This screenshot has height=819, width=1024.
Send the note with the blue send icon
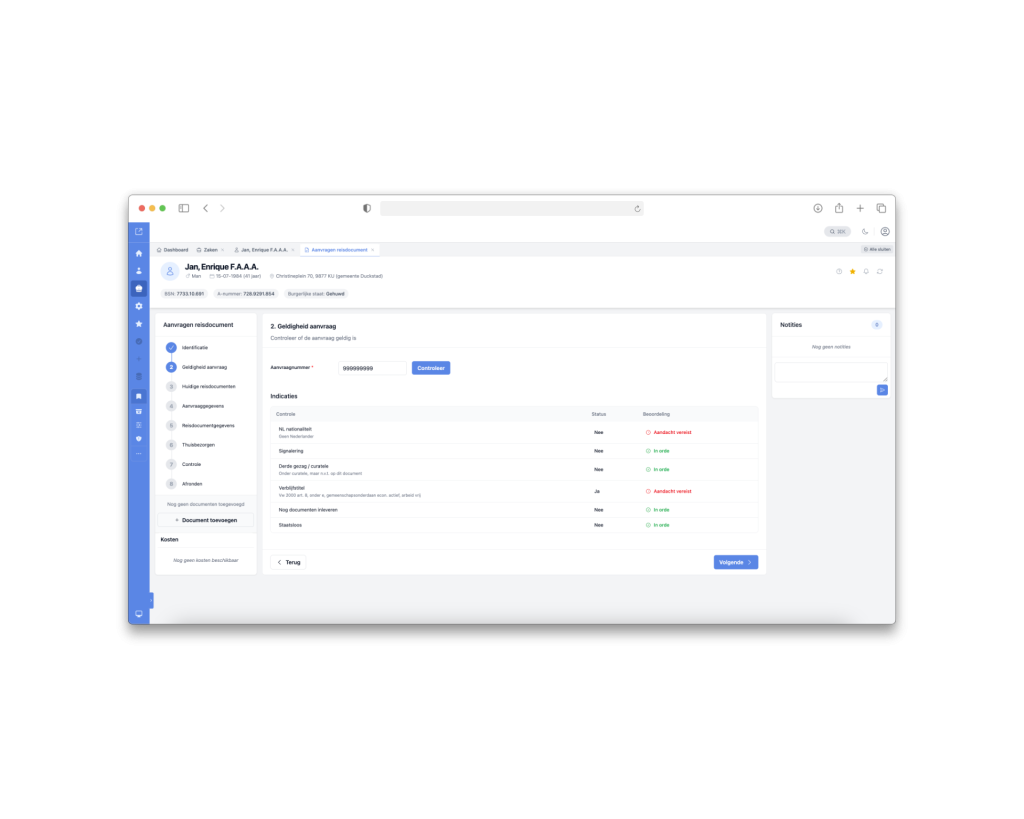click(882, 390)
